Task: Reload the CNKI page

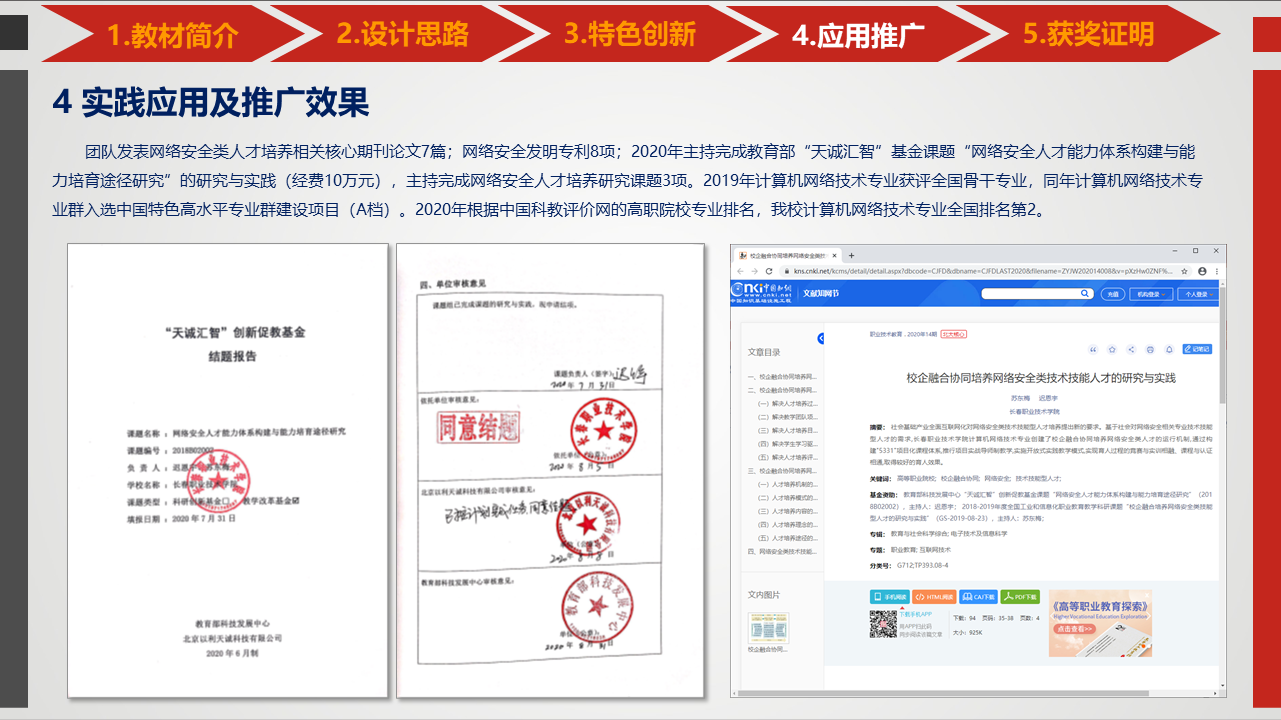Action: [769, 271]
